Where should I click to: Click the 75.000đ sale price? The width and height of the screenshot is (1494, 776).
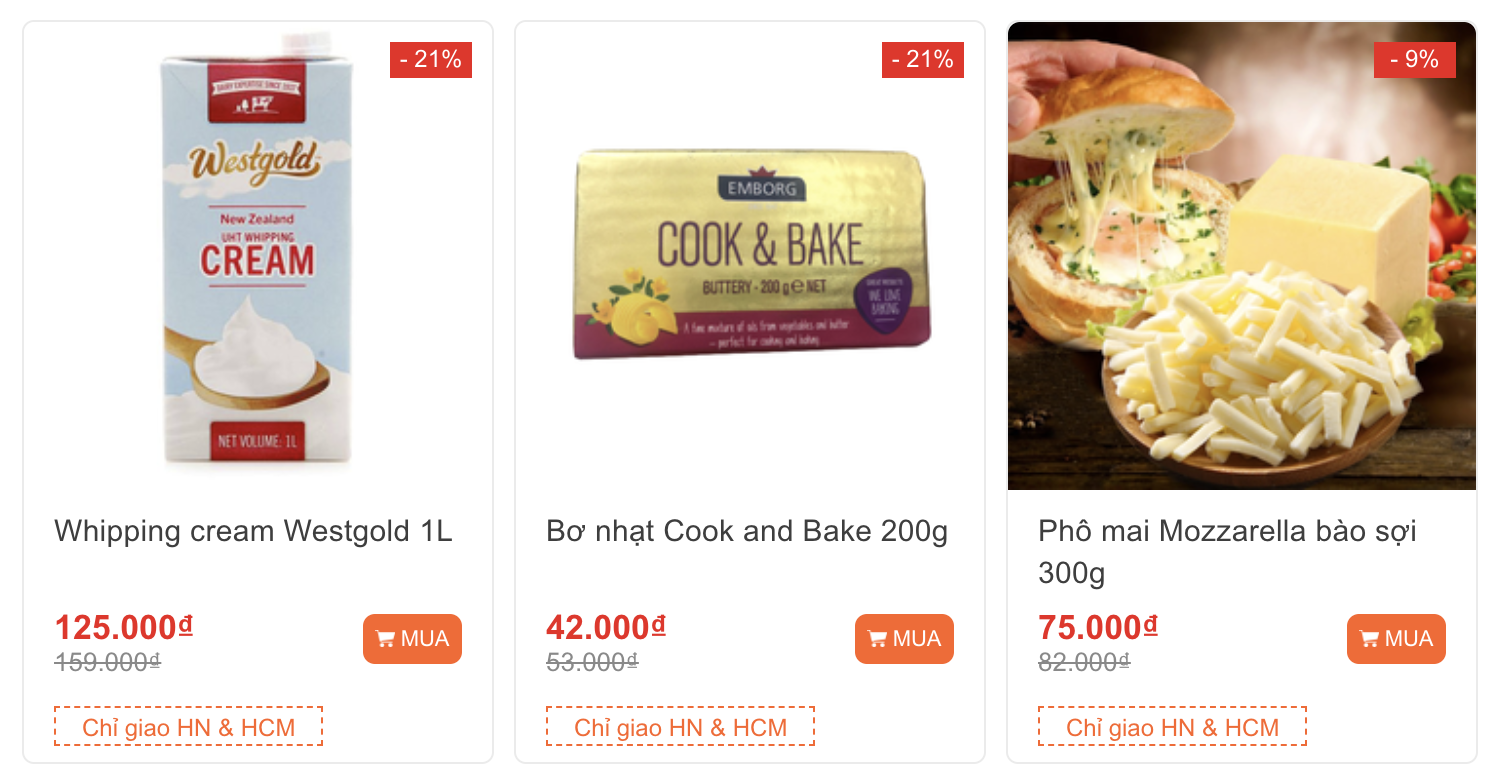click(1097, 628)
